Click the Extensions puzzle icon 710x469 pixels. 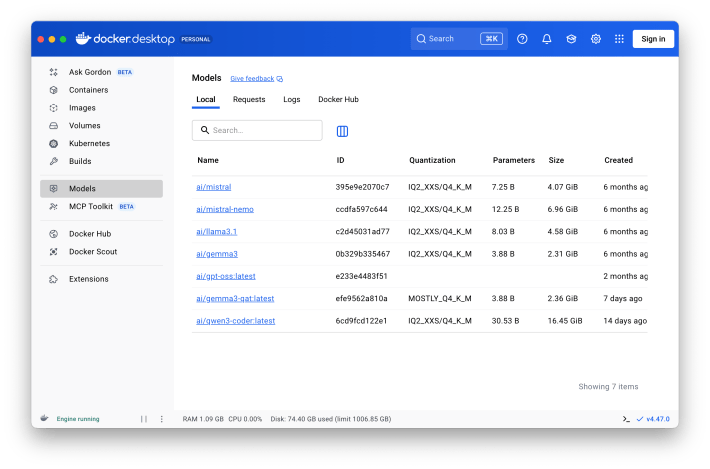[x=53, y=279]
